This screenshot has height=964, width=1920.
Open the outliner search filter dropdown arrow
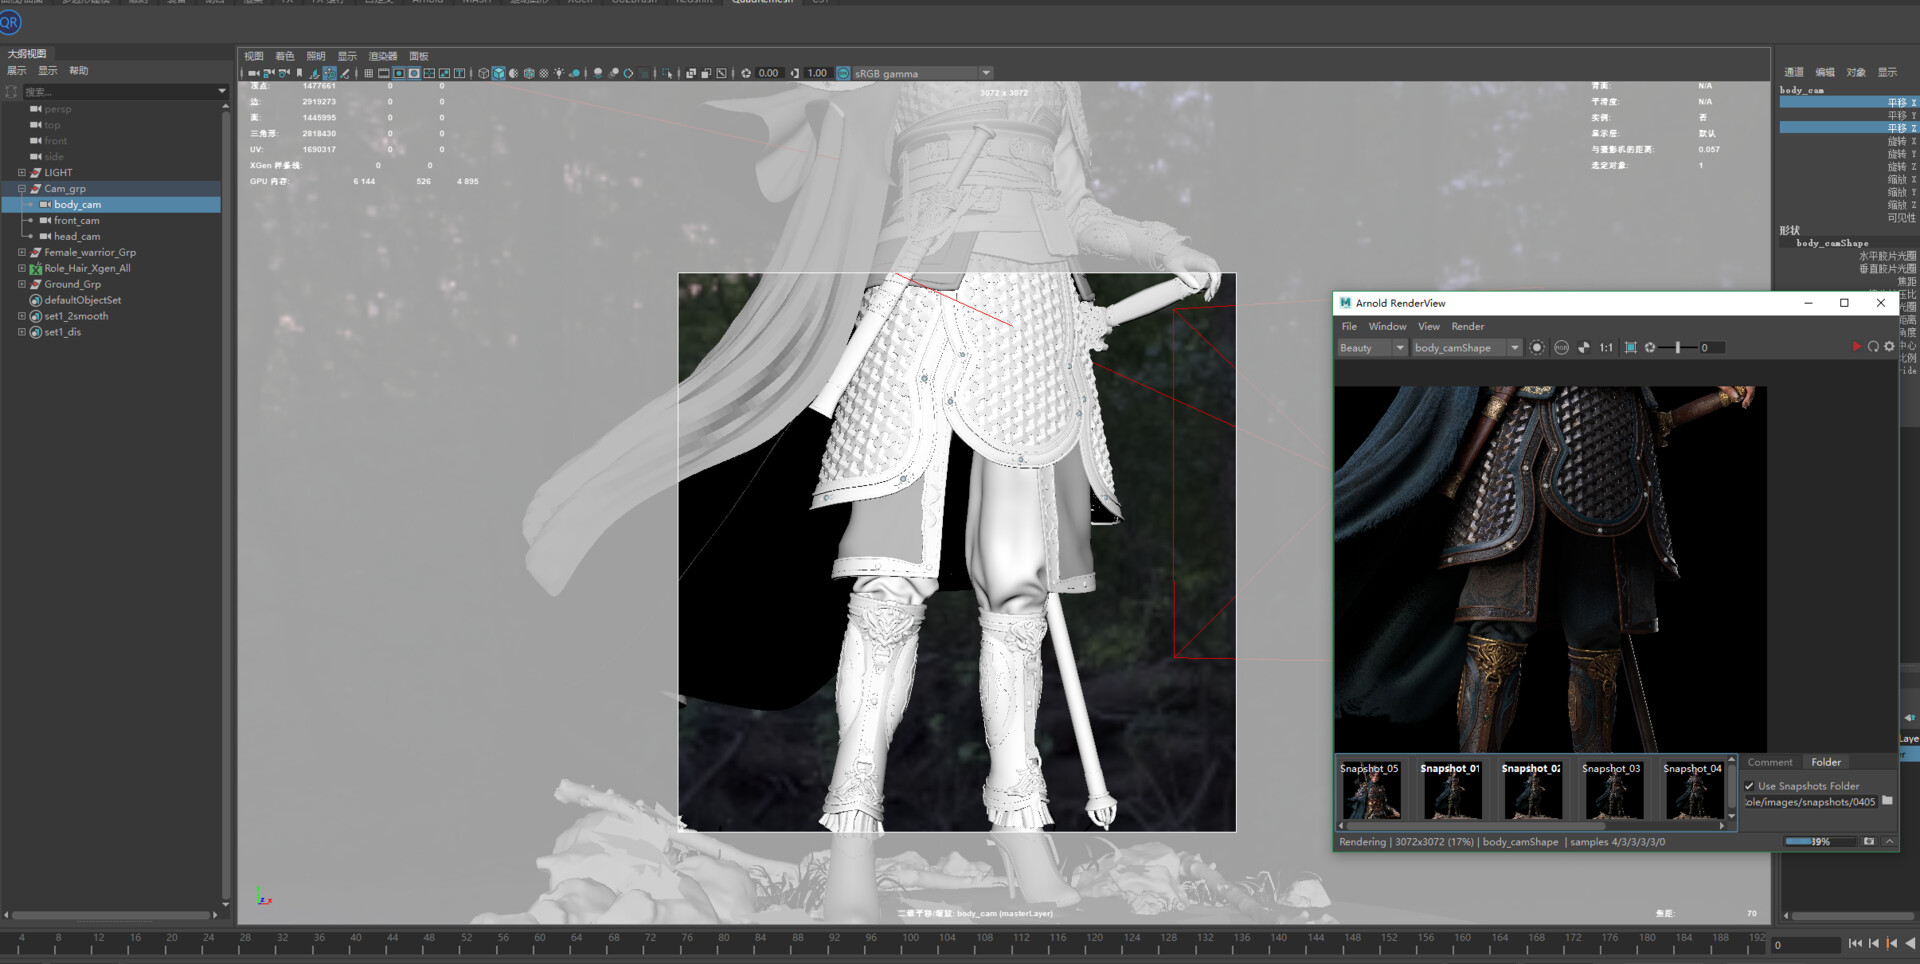pos(222,91)
